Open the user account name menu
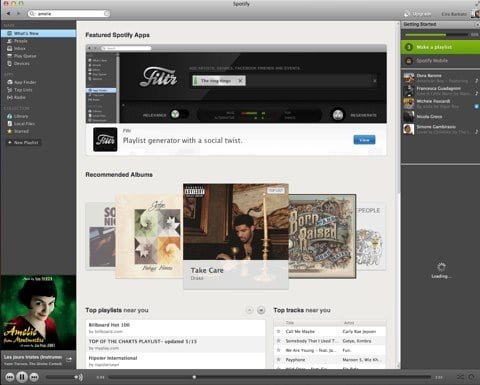 (x=454, y=14)
